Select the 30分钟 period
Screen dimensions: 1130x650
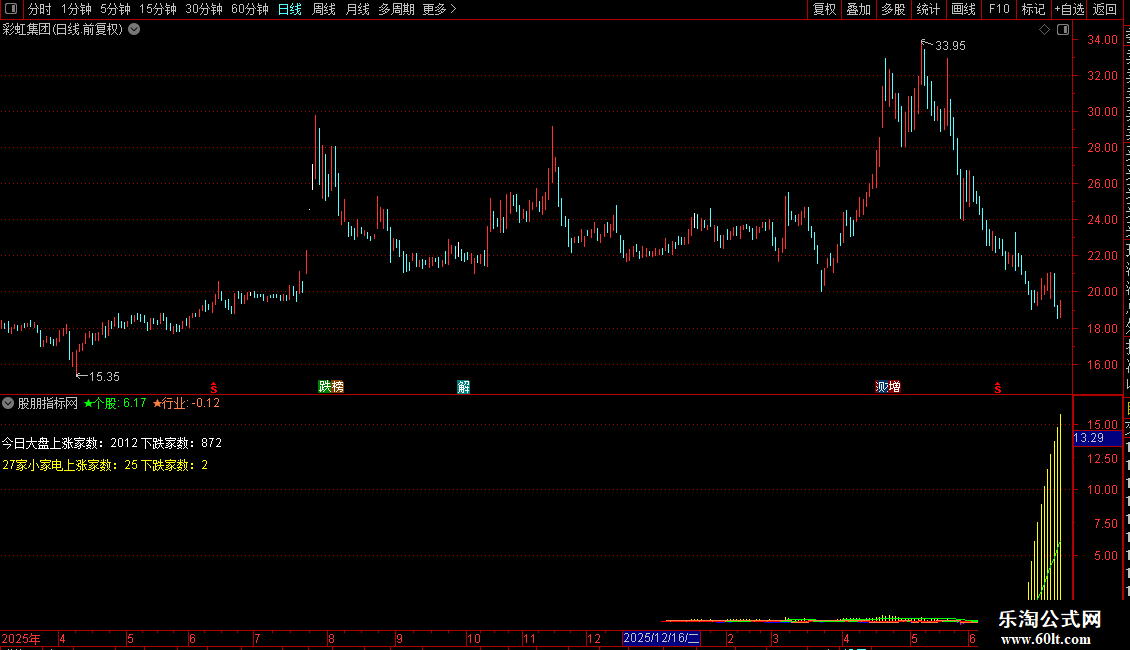pos(204,9)
